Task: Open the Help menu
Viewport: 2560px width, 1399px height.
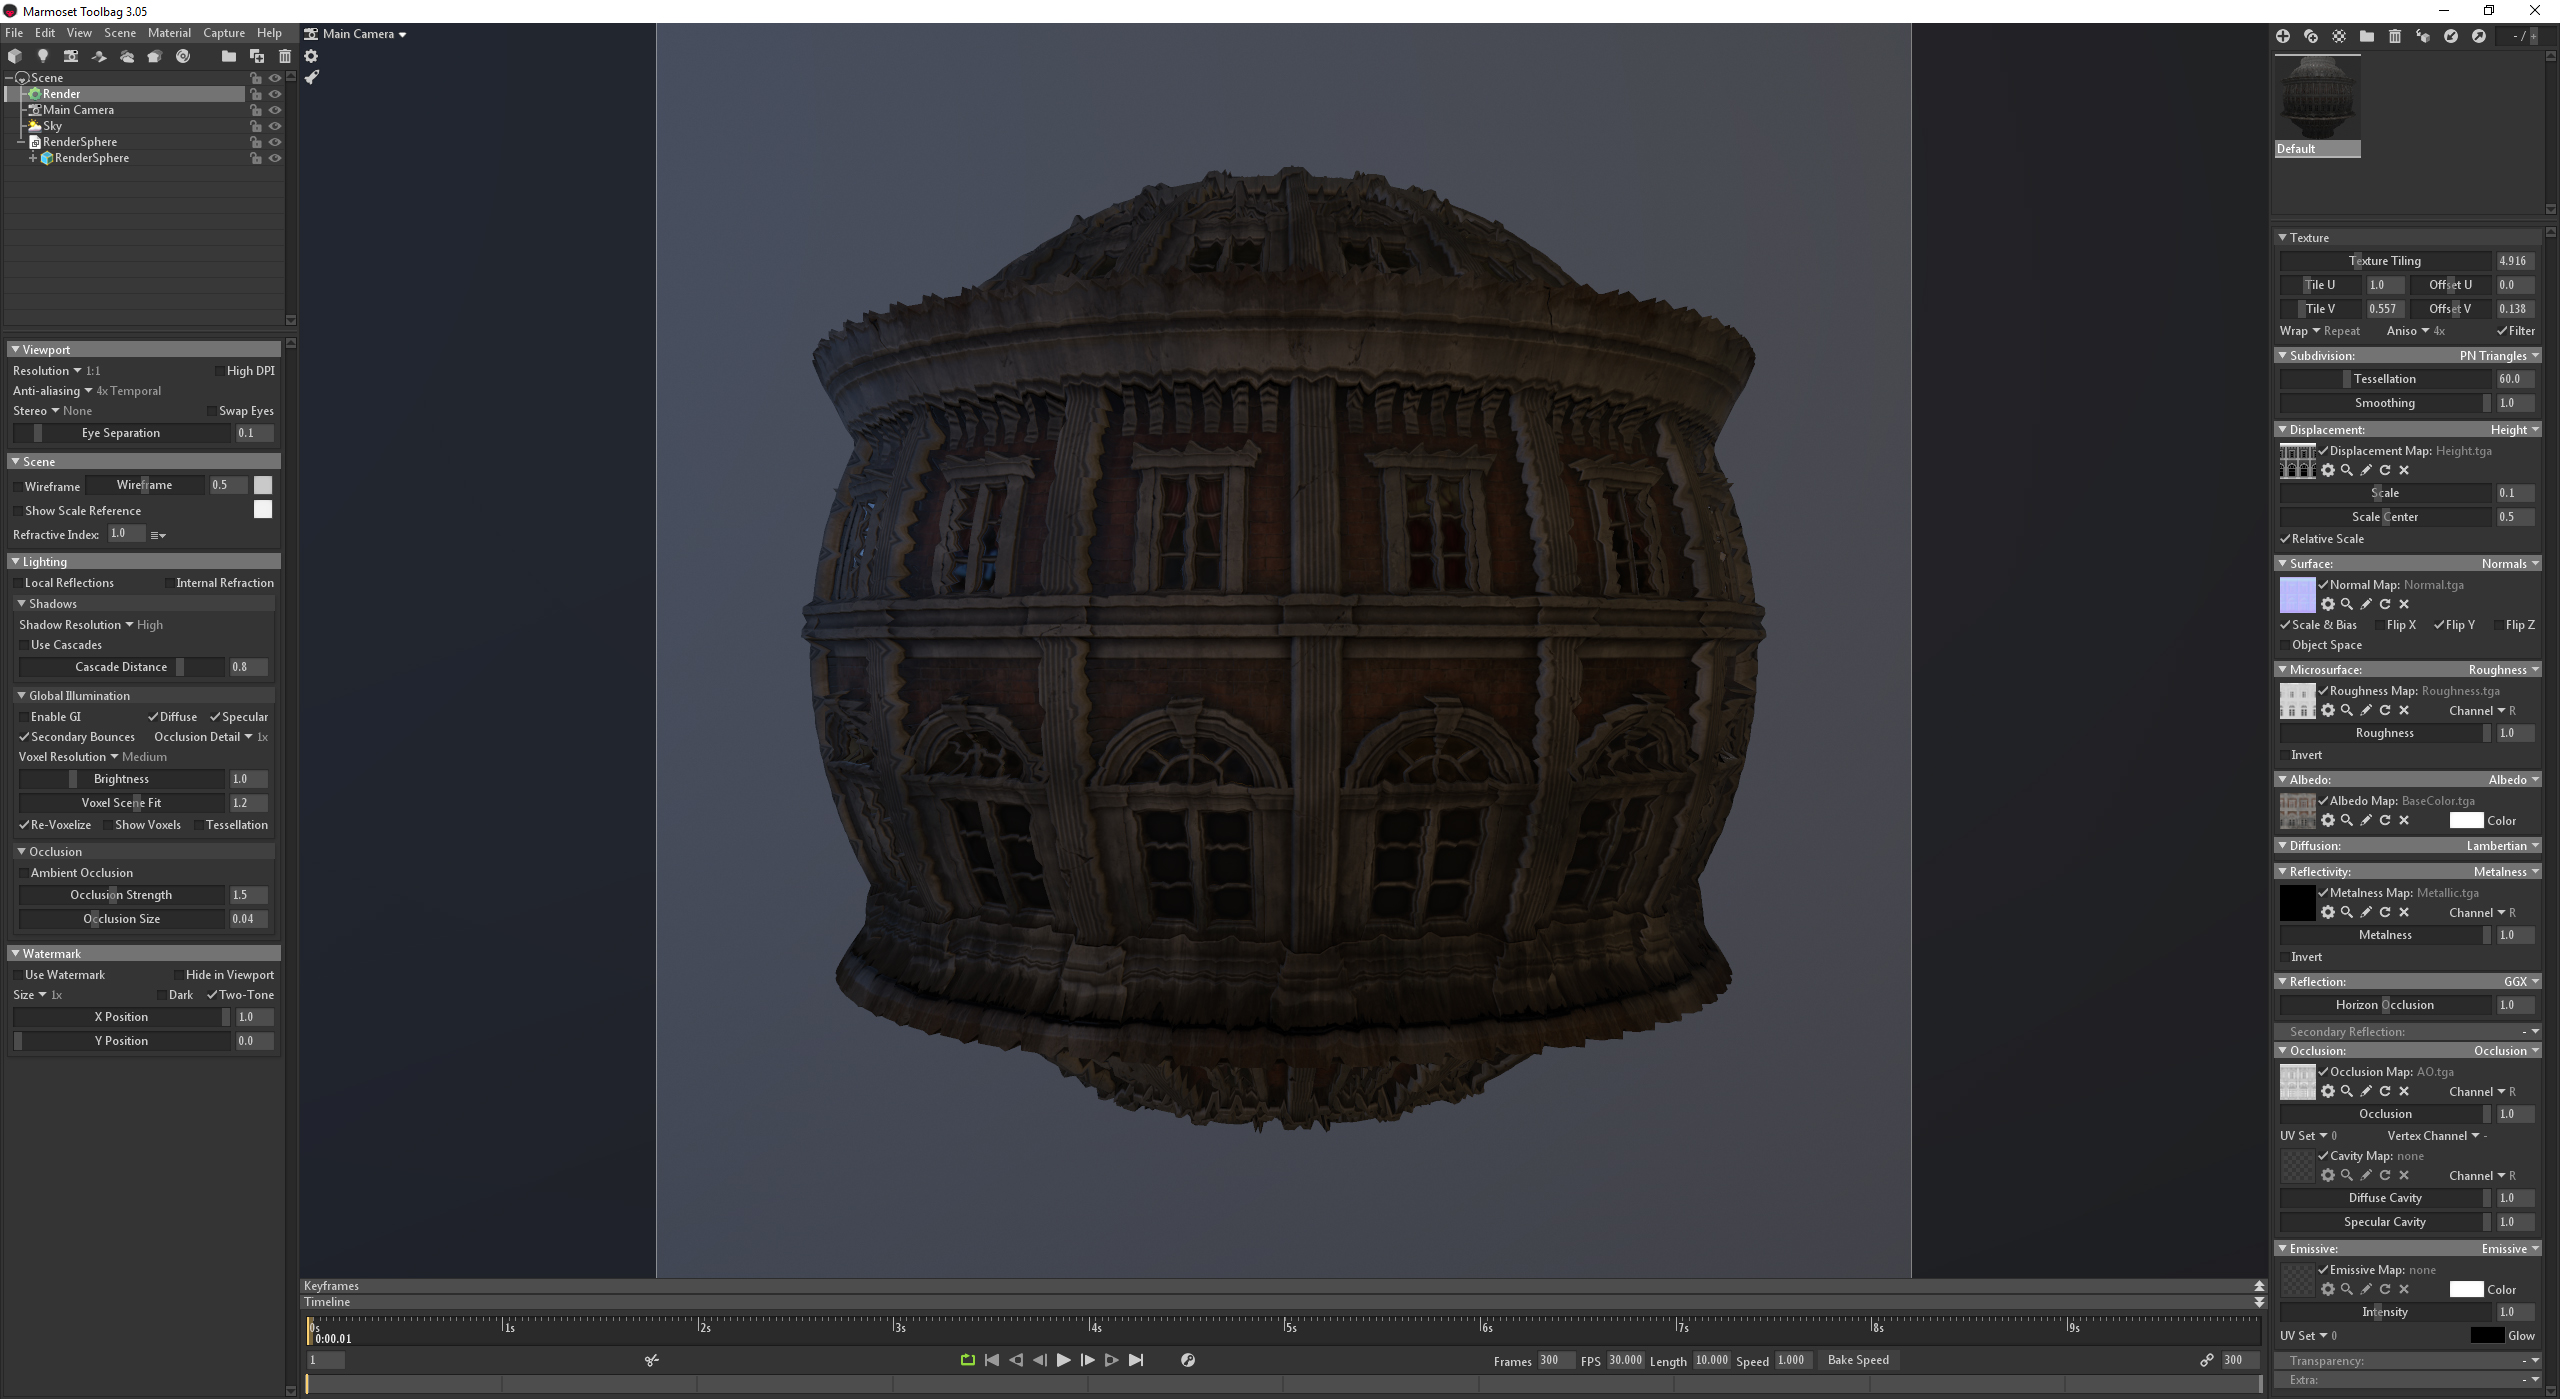Action: pyautogui.click(x=269, y=33)
